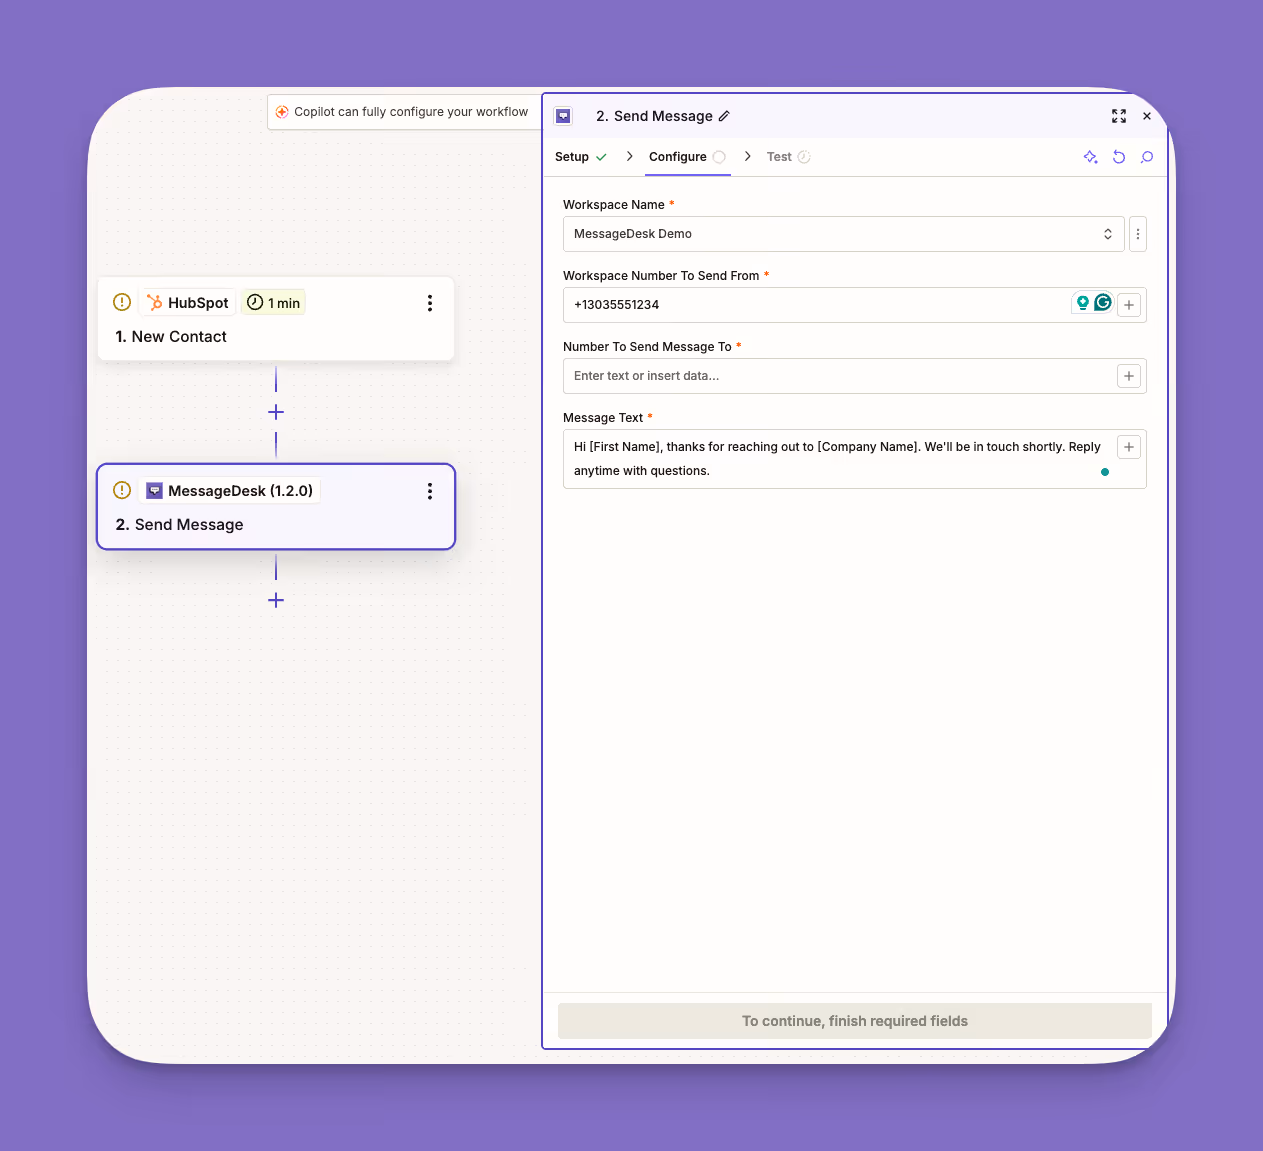This screenshot has height=1151, width=1263.
Task: Go to the Test tab
Action: point(788,157)
